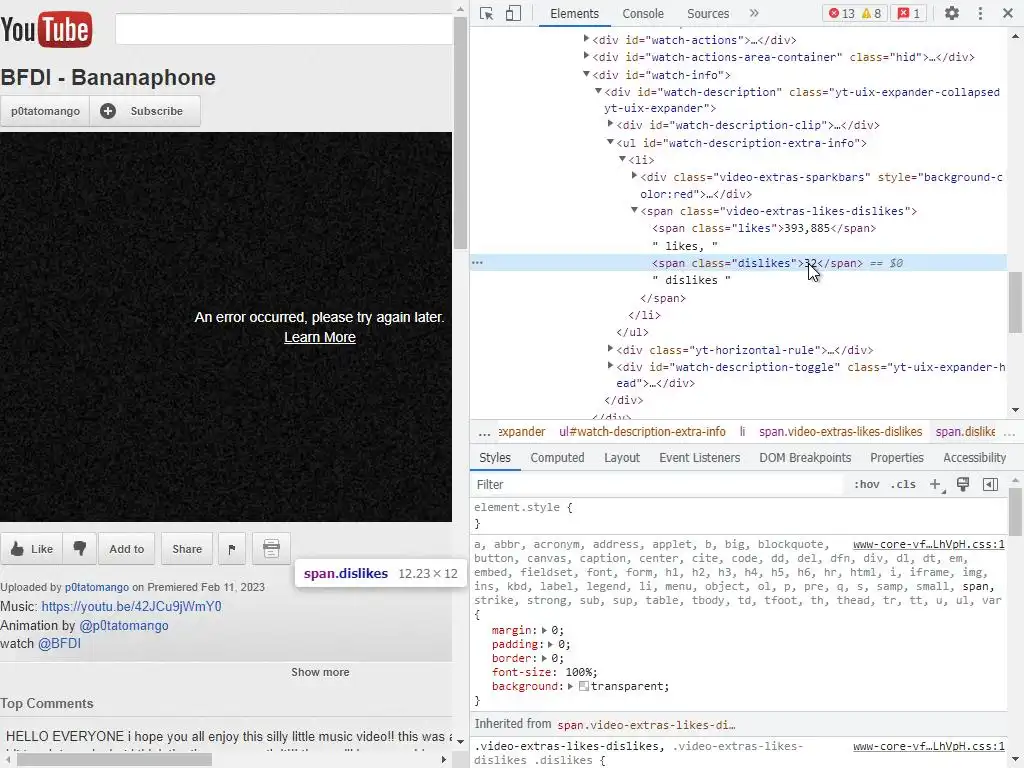This screenshot has width=1024, height=768.
Task: Click the 8 warnings counter
Action: point(872,13)
